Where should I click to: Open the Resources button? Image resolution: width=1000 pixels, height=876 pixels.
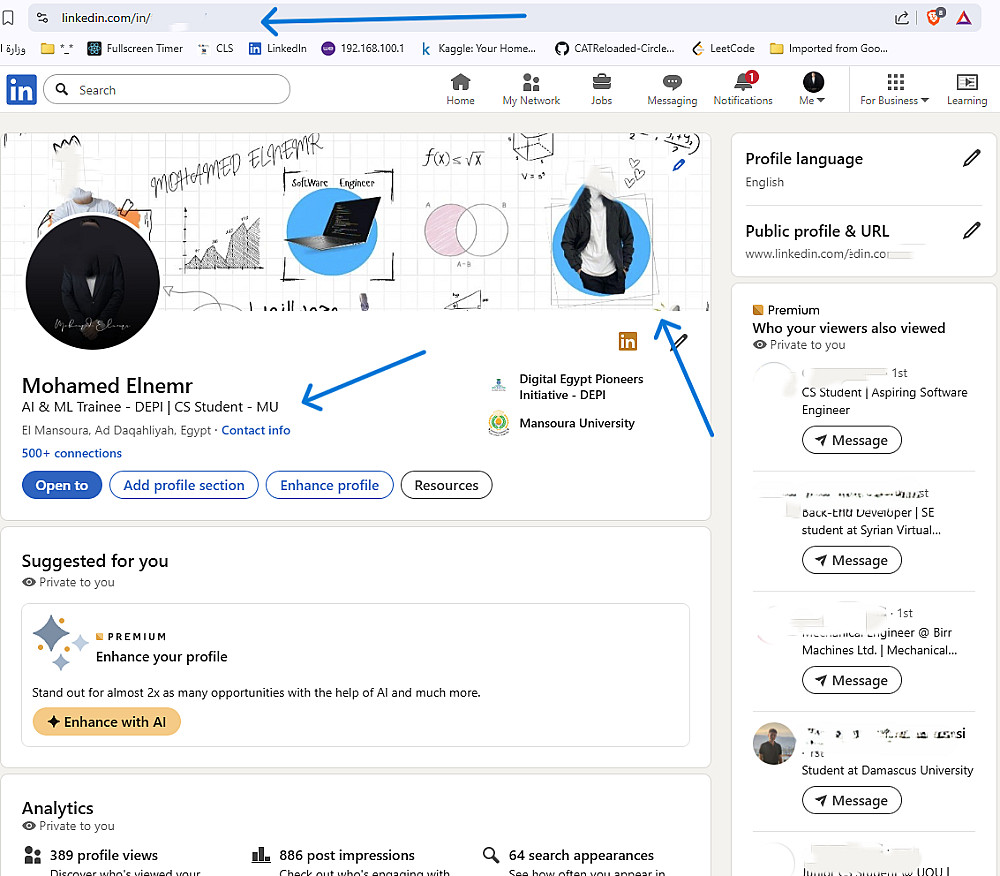[446, 485]
